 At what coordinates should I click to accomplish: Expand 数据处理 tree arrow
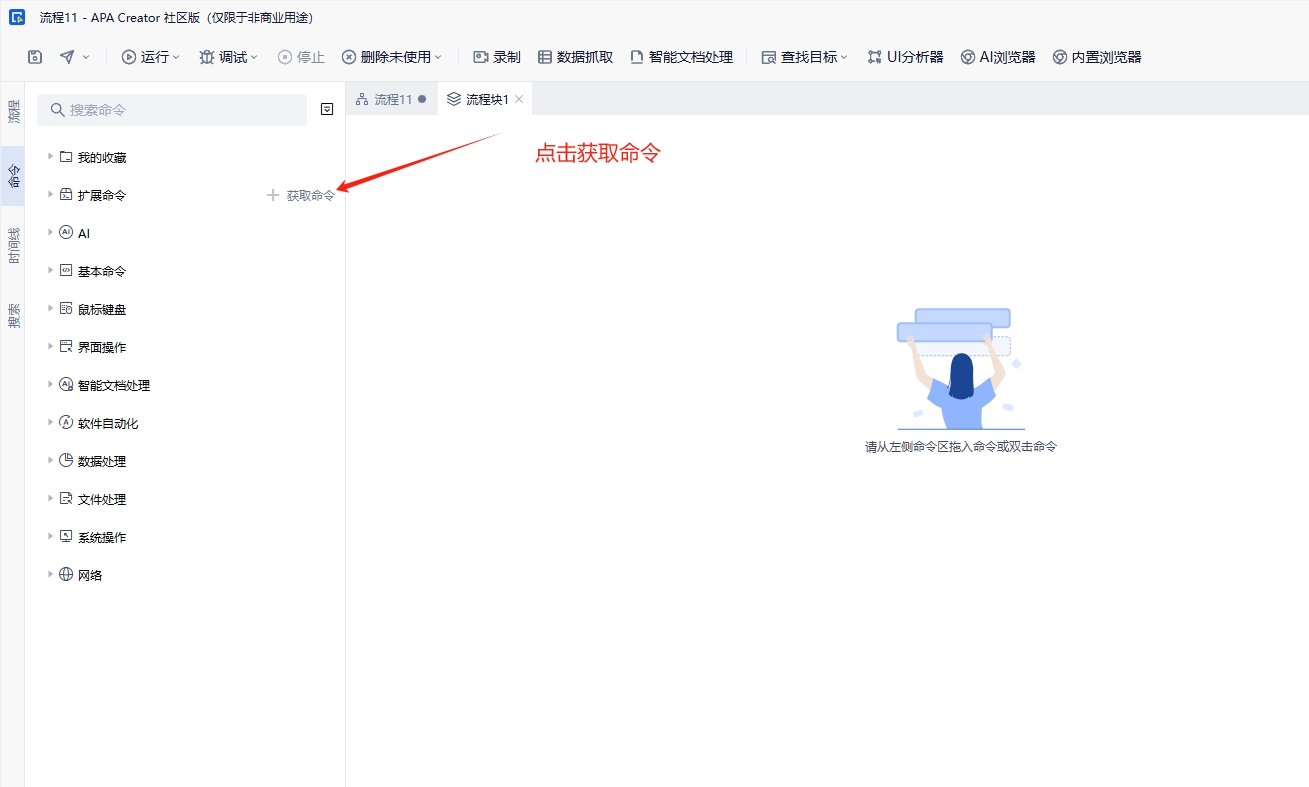coord(50,460)
